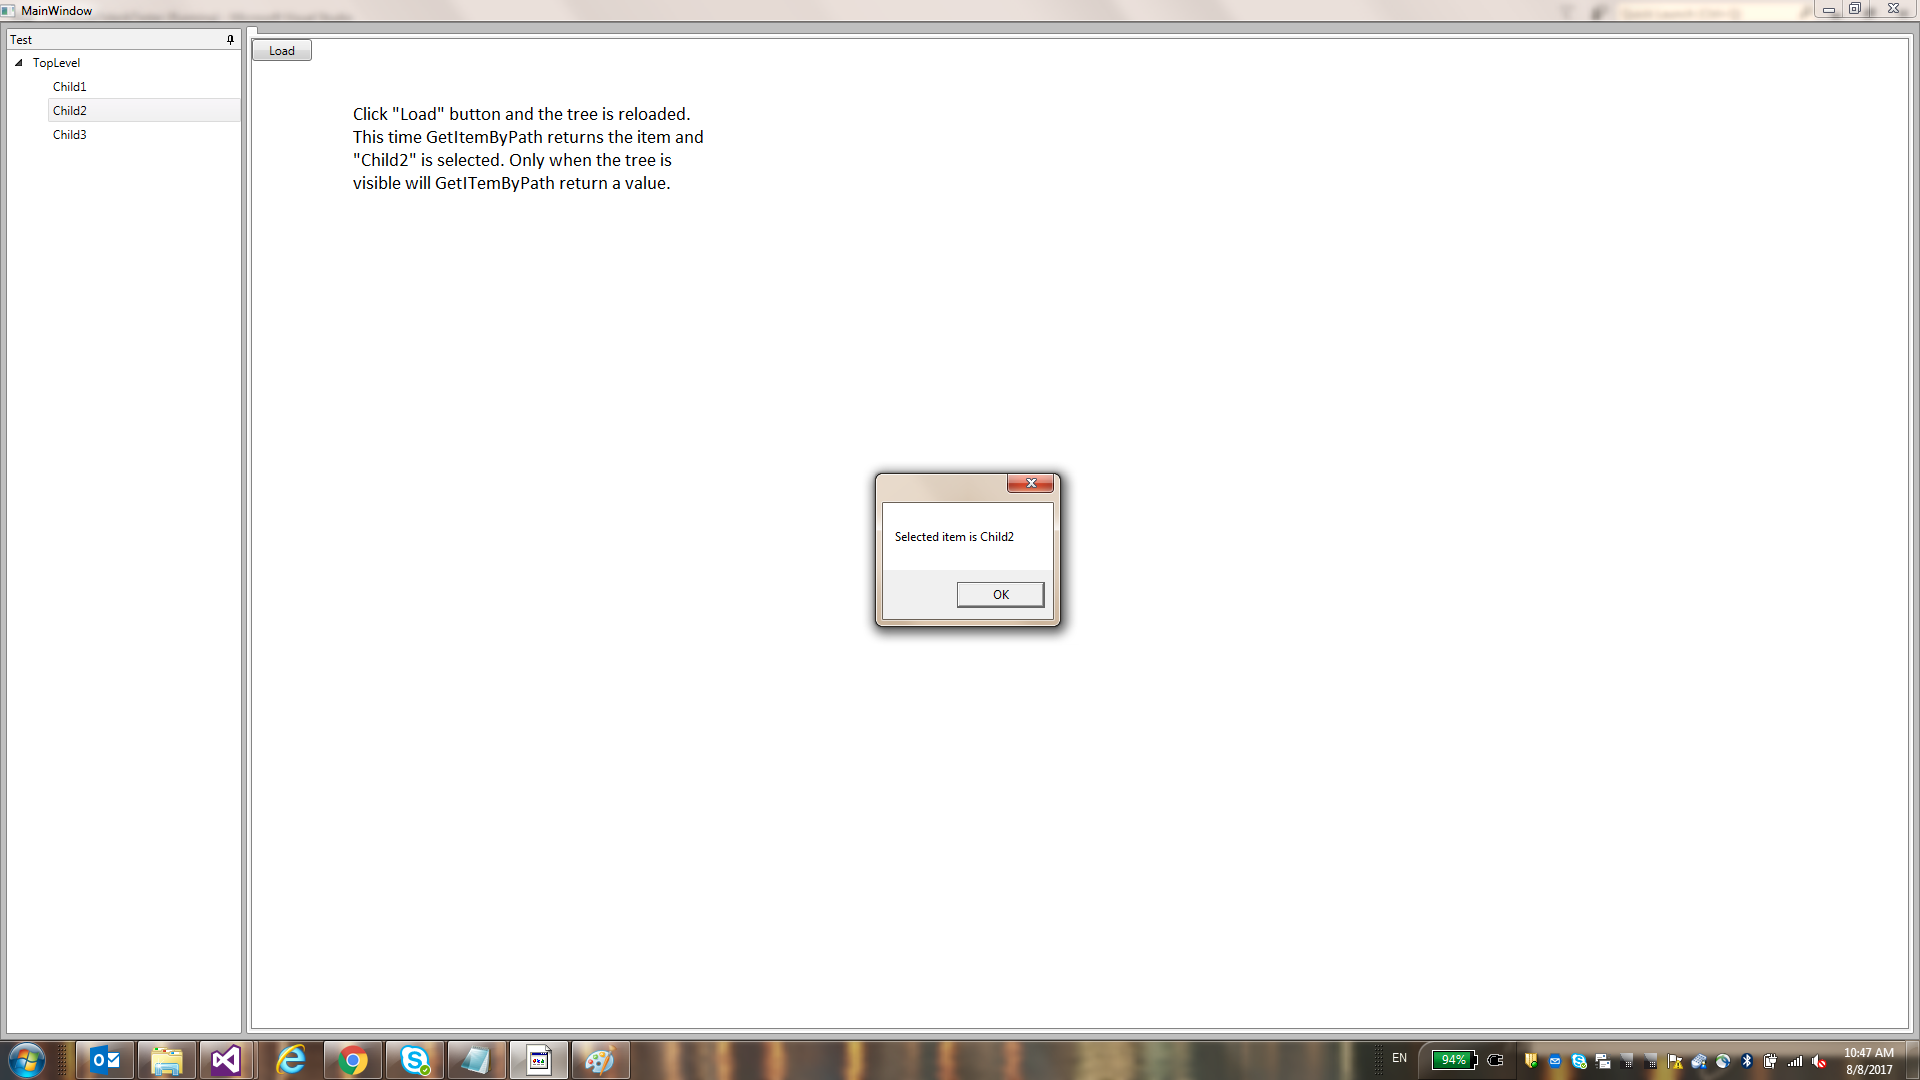Open Windows Explorer from taskbar
This screenshot has height=1080, width=1920.
(x=166, y=1060)
